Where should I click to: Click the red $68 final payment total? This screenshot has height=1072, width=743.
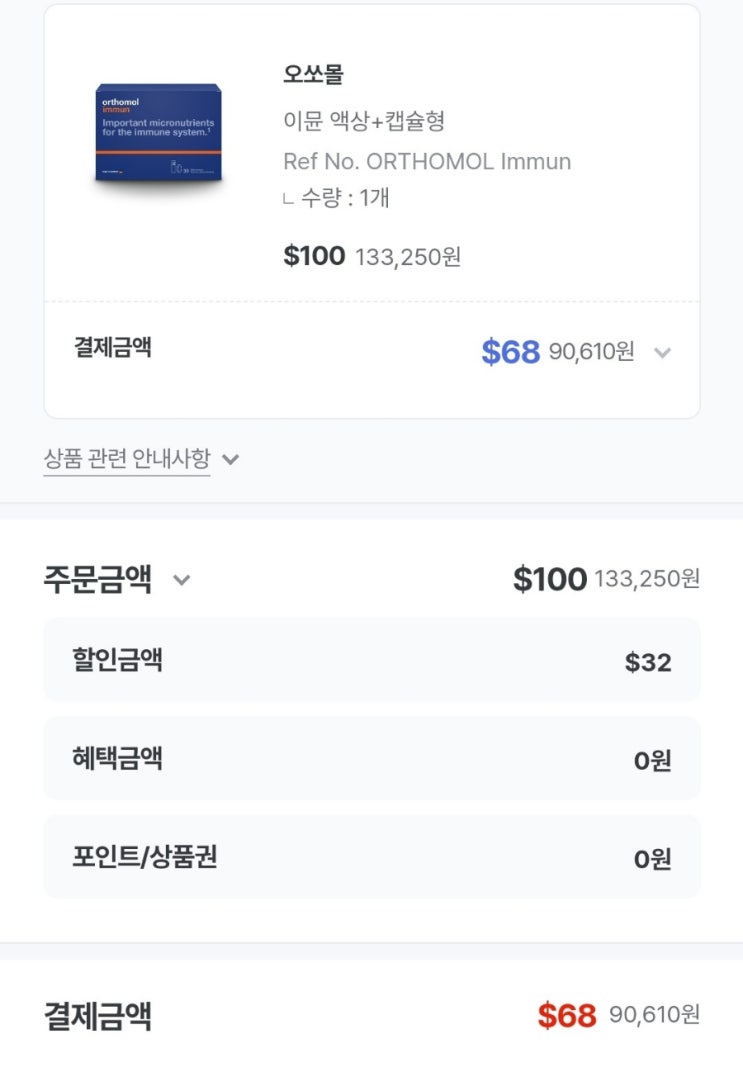point(566,1016)
